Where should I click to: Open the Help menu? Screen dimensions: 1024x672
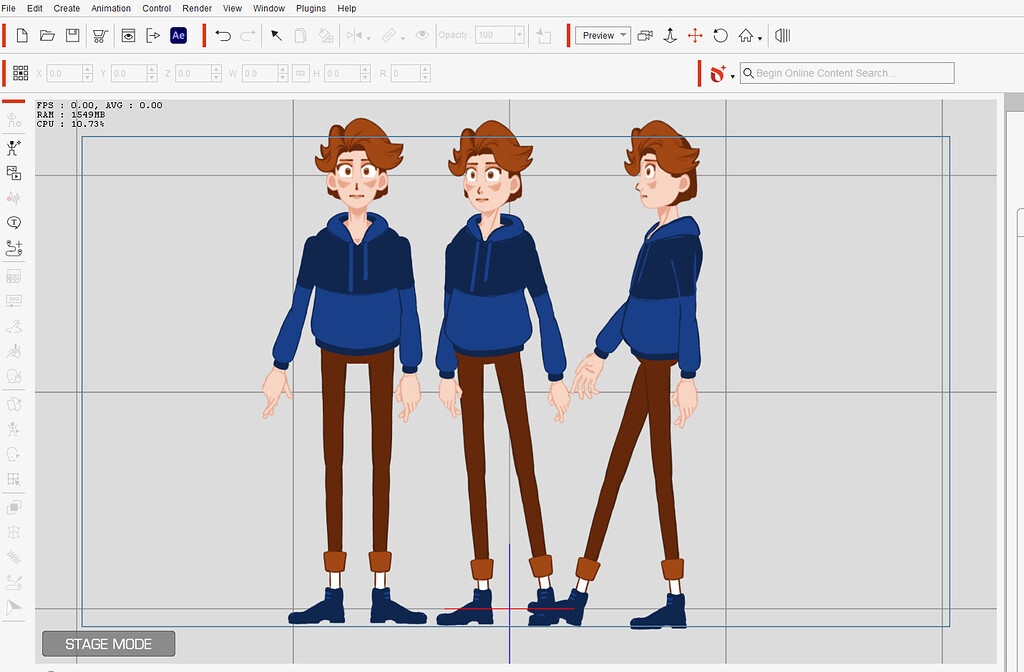click(347, 8)
